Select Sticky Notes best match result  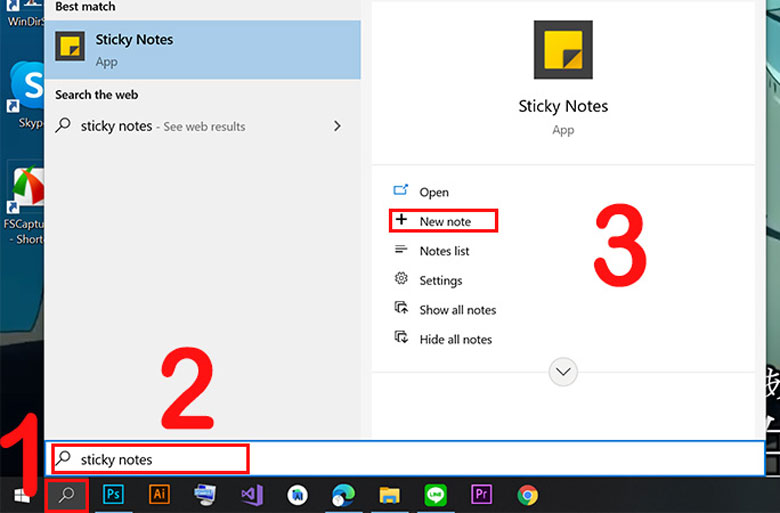[x=202, y=50]
